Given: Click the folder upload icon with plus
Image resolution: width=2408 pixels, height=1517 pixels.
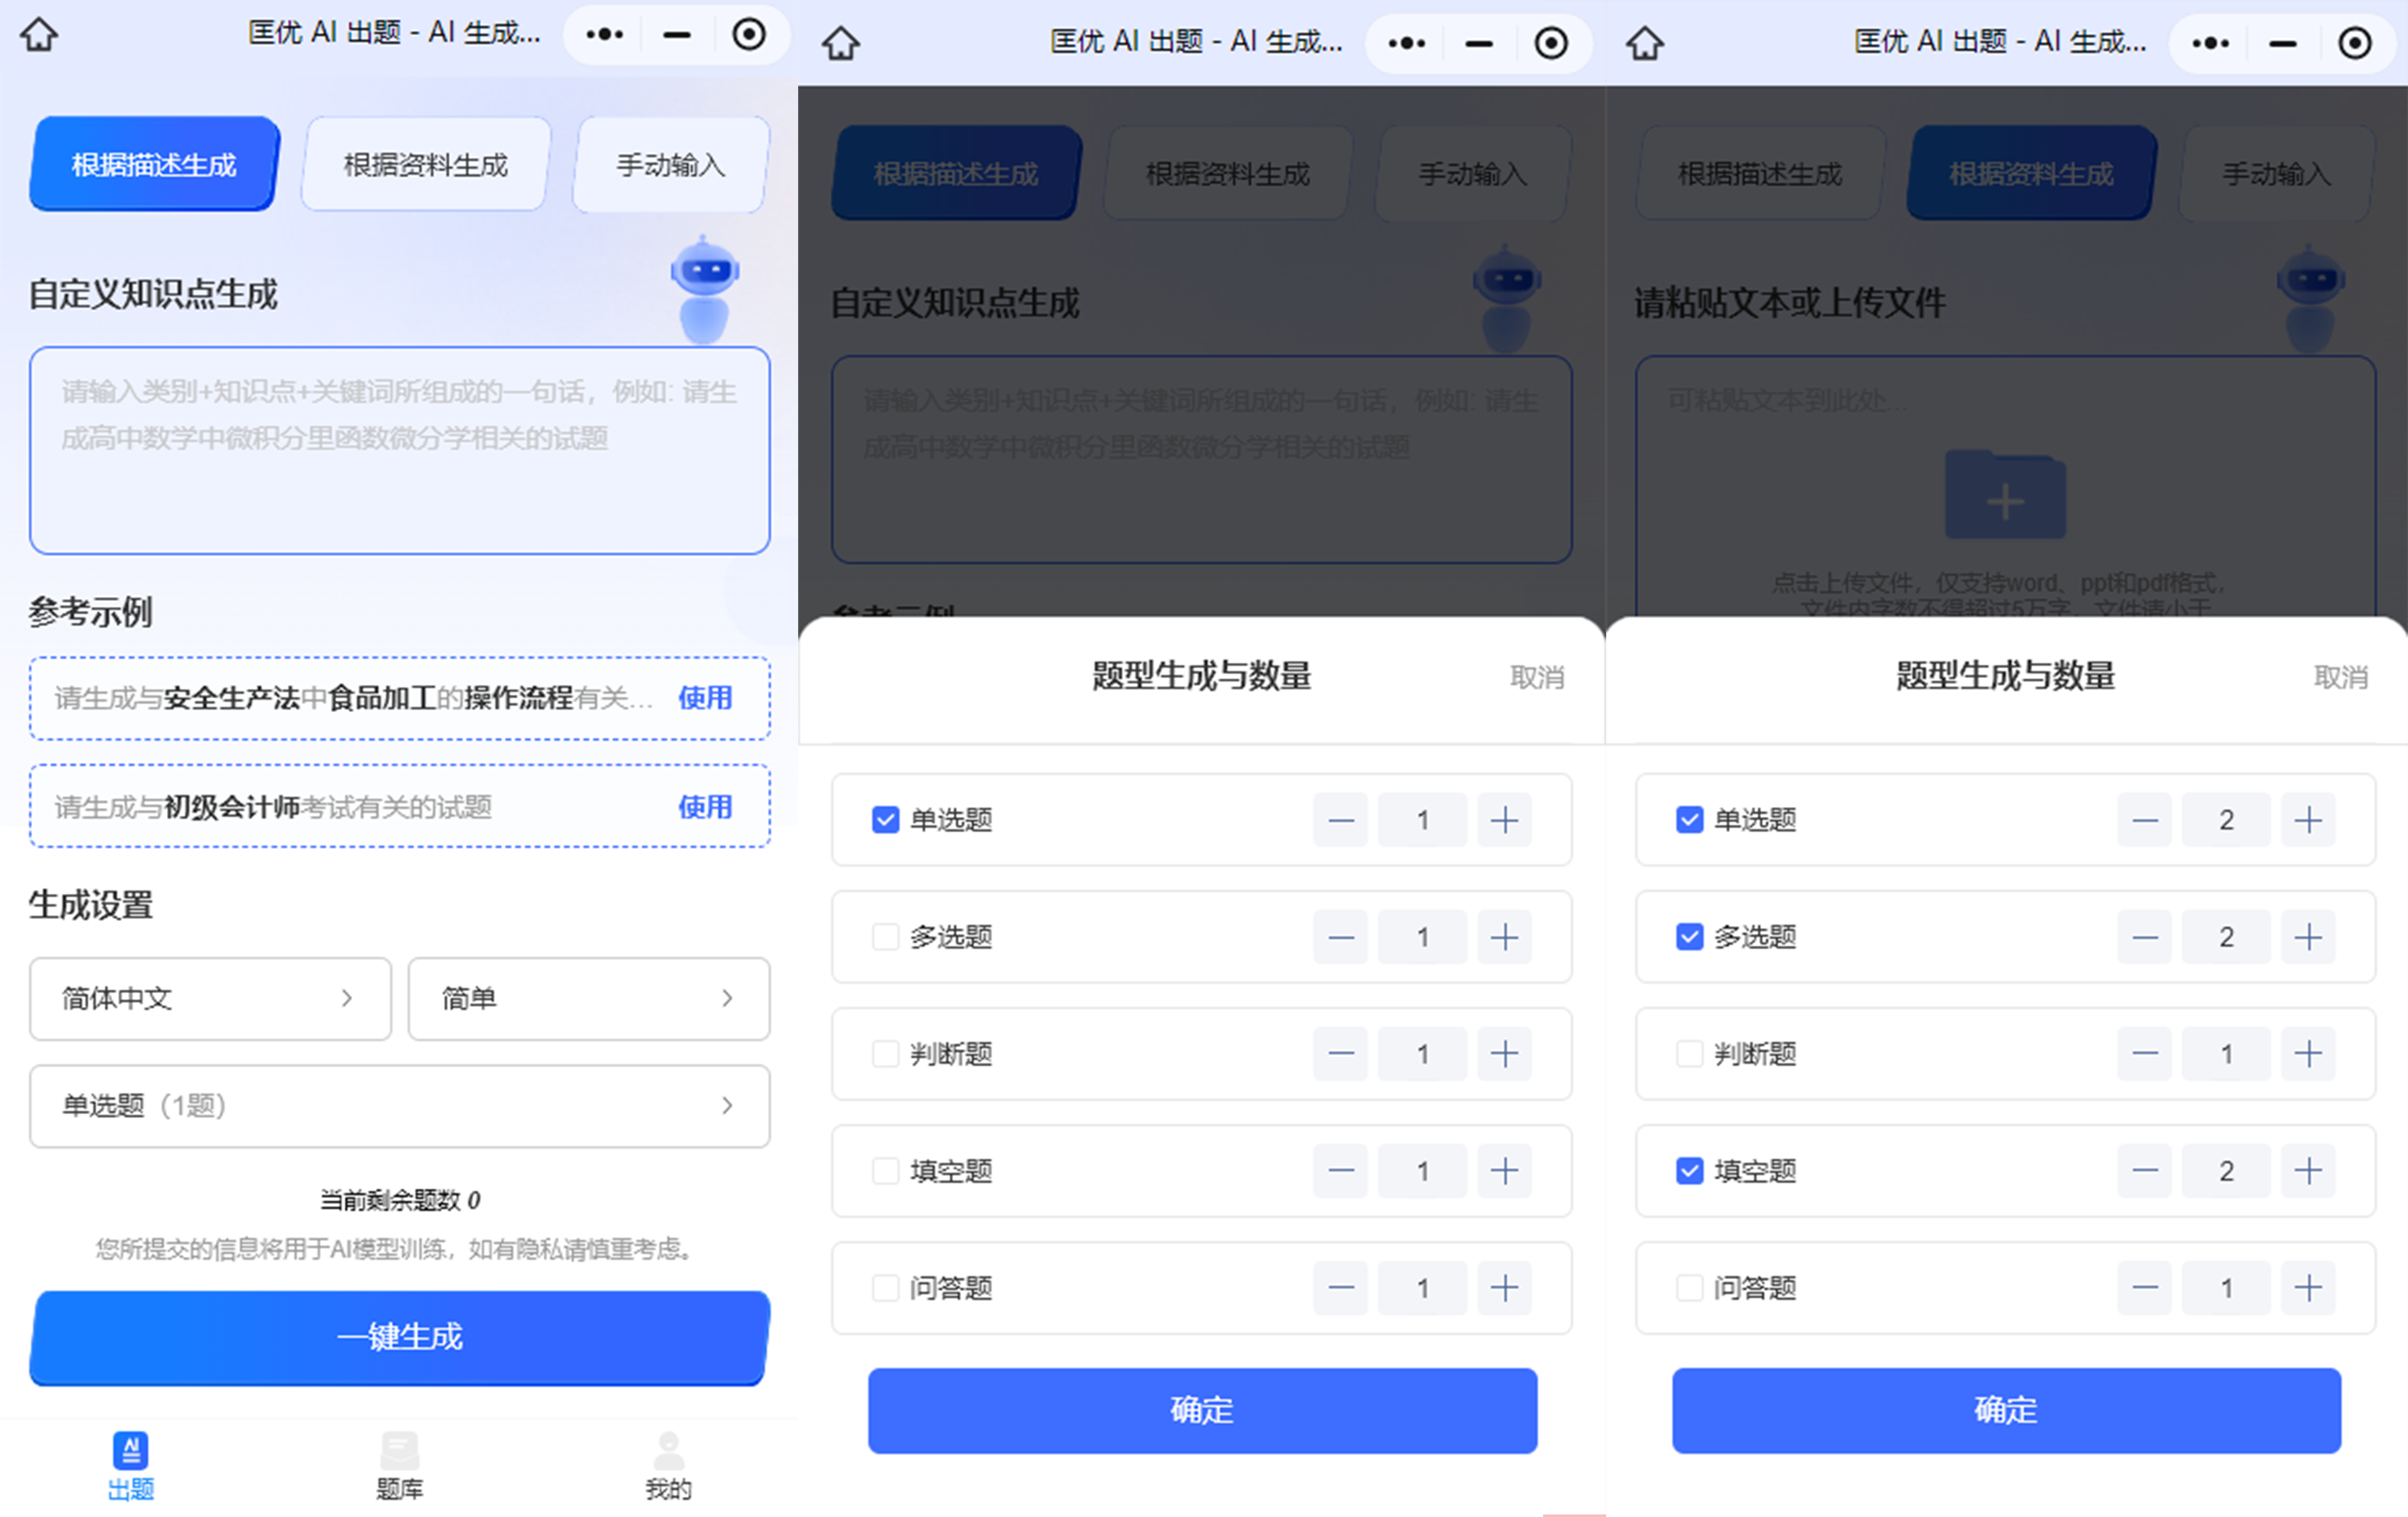Looking at the screenshot, I should coord(2005,495).
